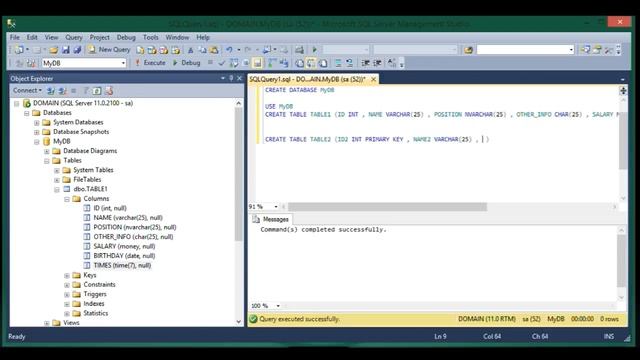
Task: Click the editor horizontal scrollbar thumb
Action: [x=388, y=207]
